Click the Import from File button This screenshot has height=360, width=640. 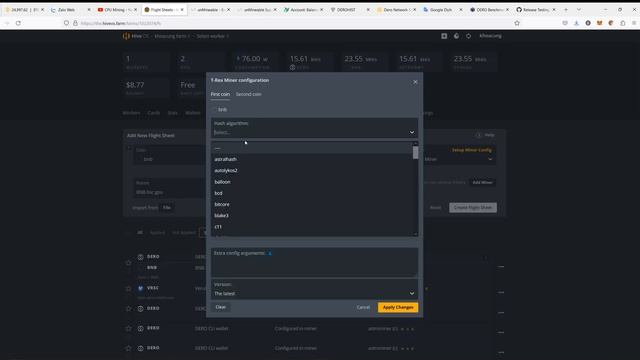tap(167, 208)
